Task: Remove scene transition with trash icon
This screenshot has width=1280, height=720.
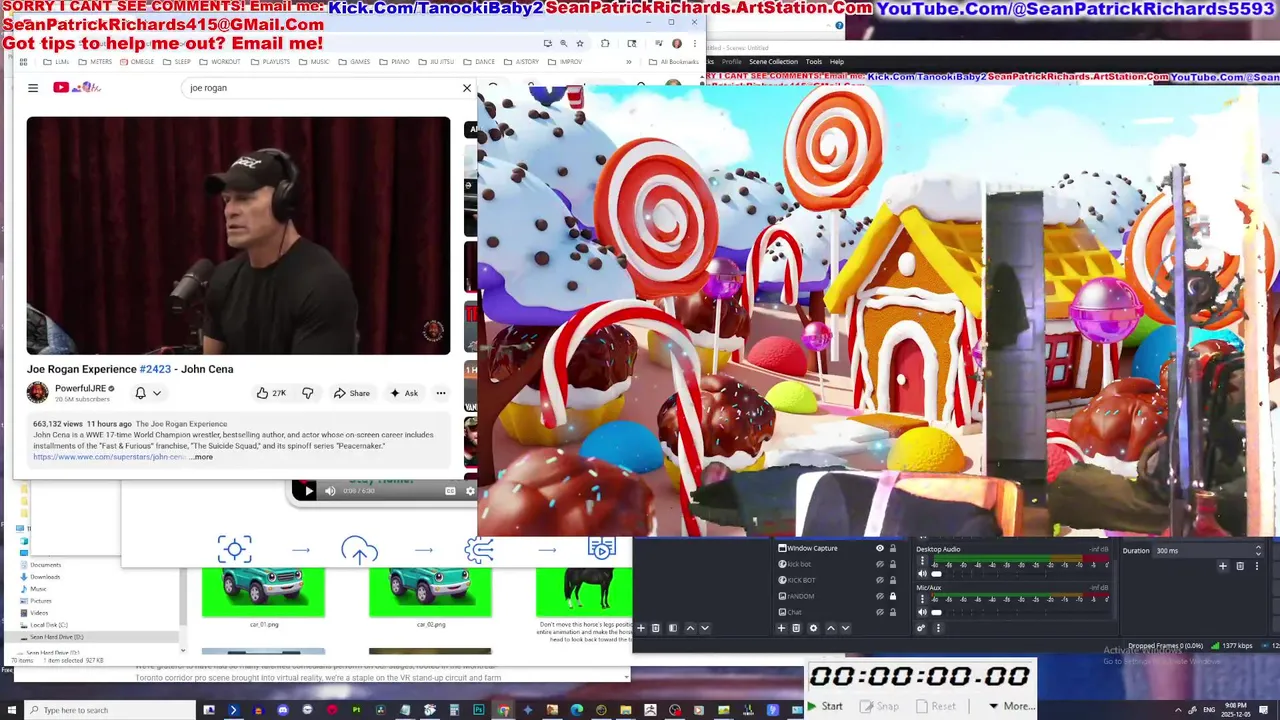Action: [1240, 566]
